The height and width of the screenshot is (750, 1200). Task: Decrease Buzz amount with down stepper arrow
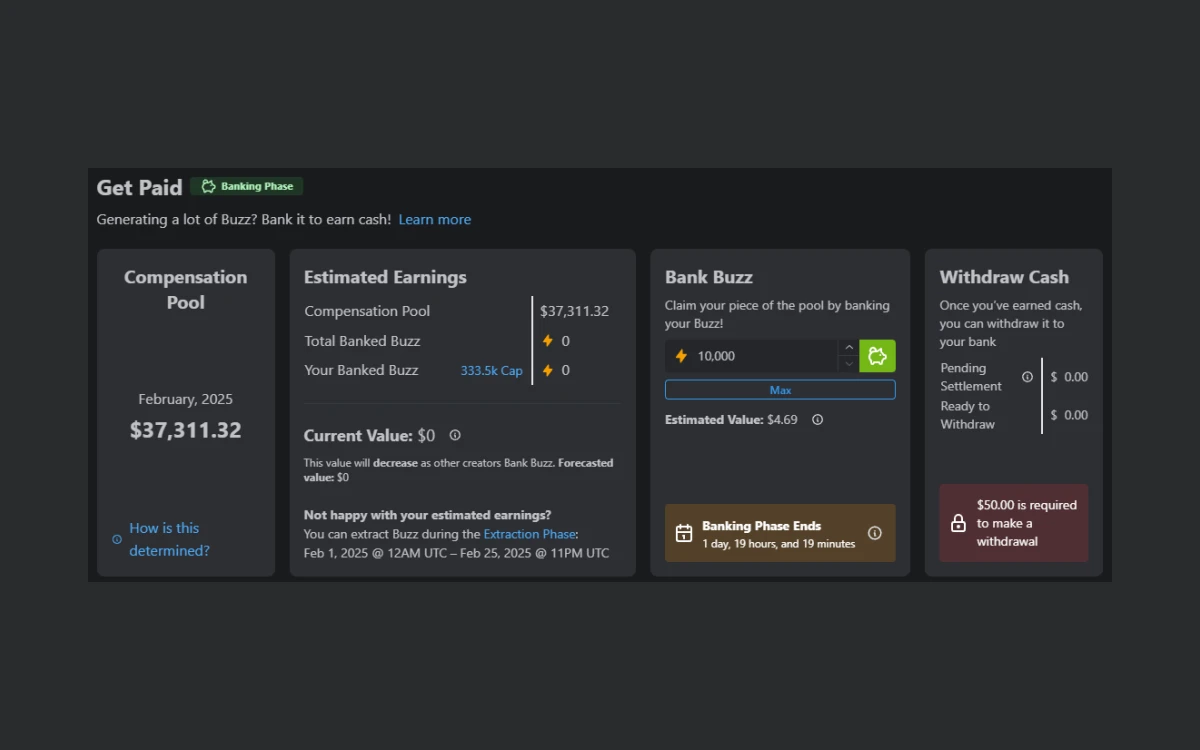tap(849, 364)
